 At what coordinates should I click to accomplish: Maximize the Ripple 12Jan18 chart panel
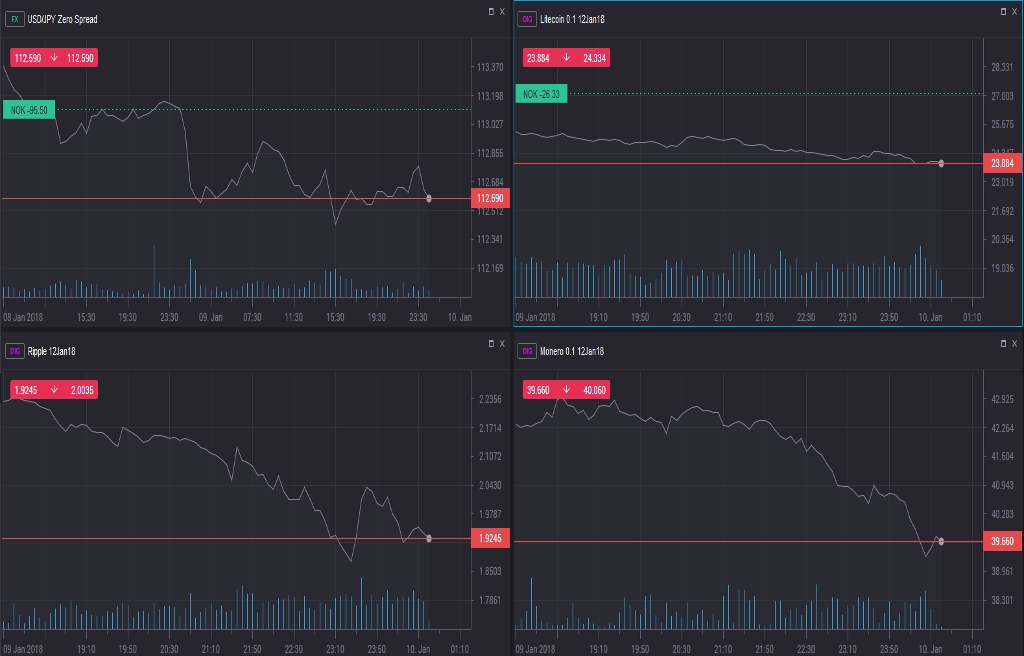[490, 343]
